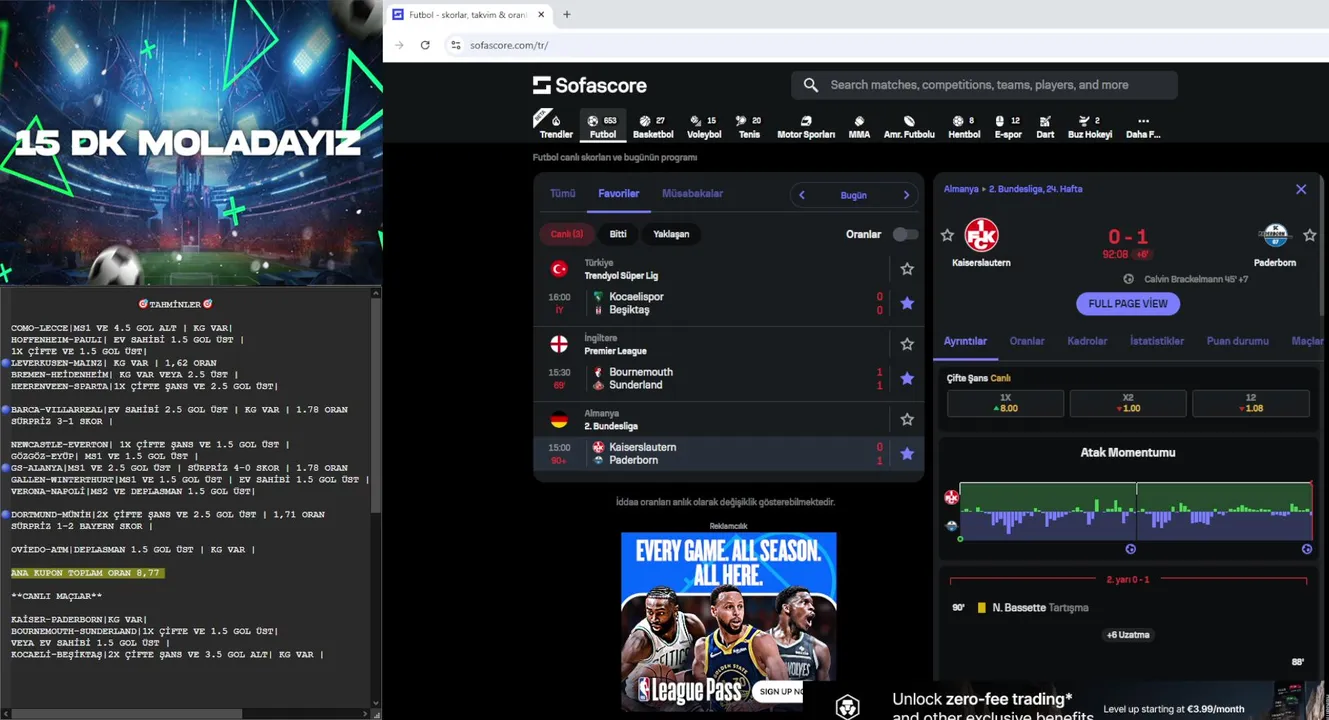Favorite the Trendyol Süper Lig league
The width and height of the screenshot is (1329, 720).
pos(907,269)
